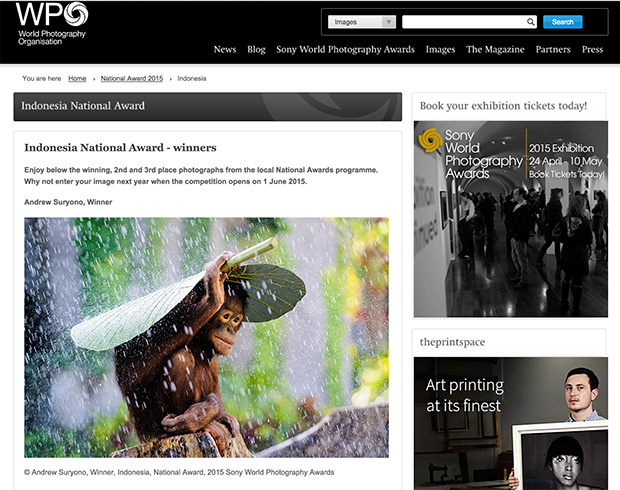Click the 'You are here' breadcrumb label
The width and height of the screenshot is (620, 490).
(x=42, y=78)
